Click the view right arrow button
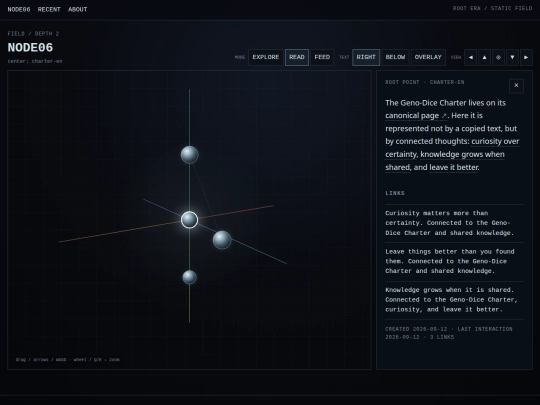 [526, 58]
